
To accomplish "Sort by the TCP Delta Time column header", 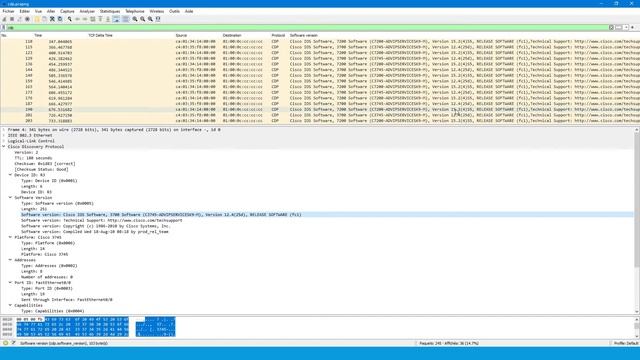I will point(100,36).
